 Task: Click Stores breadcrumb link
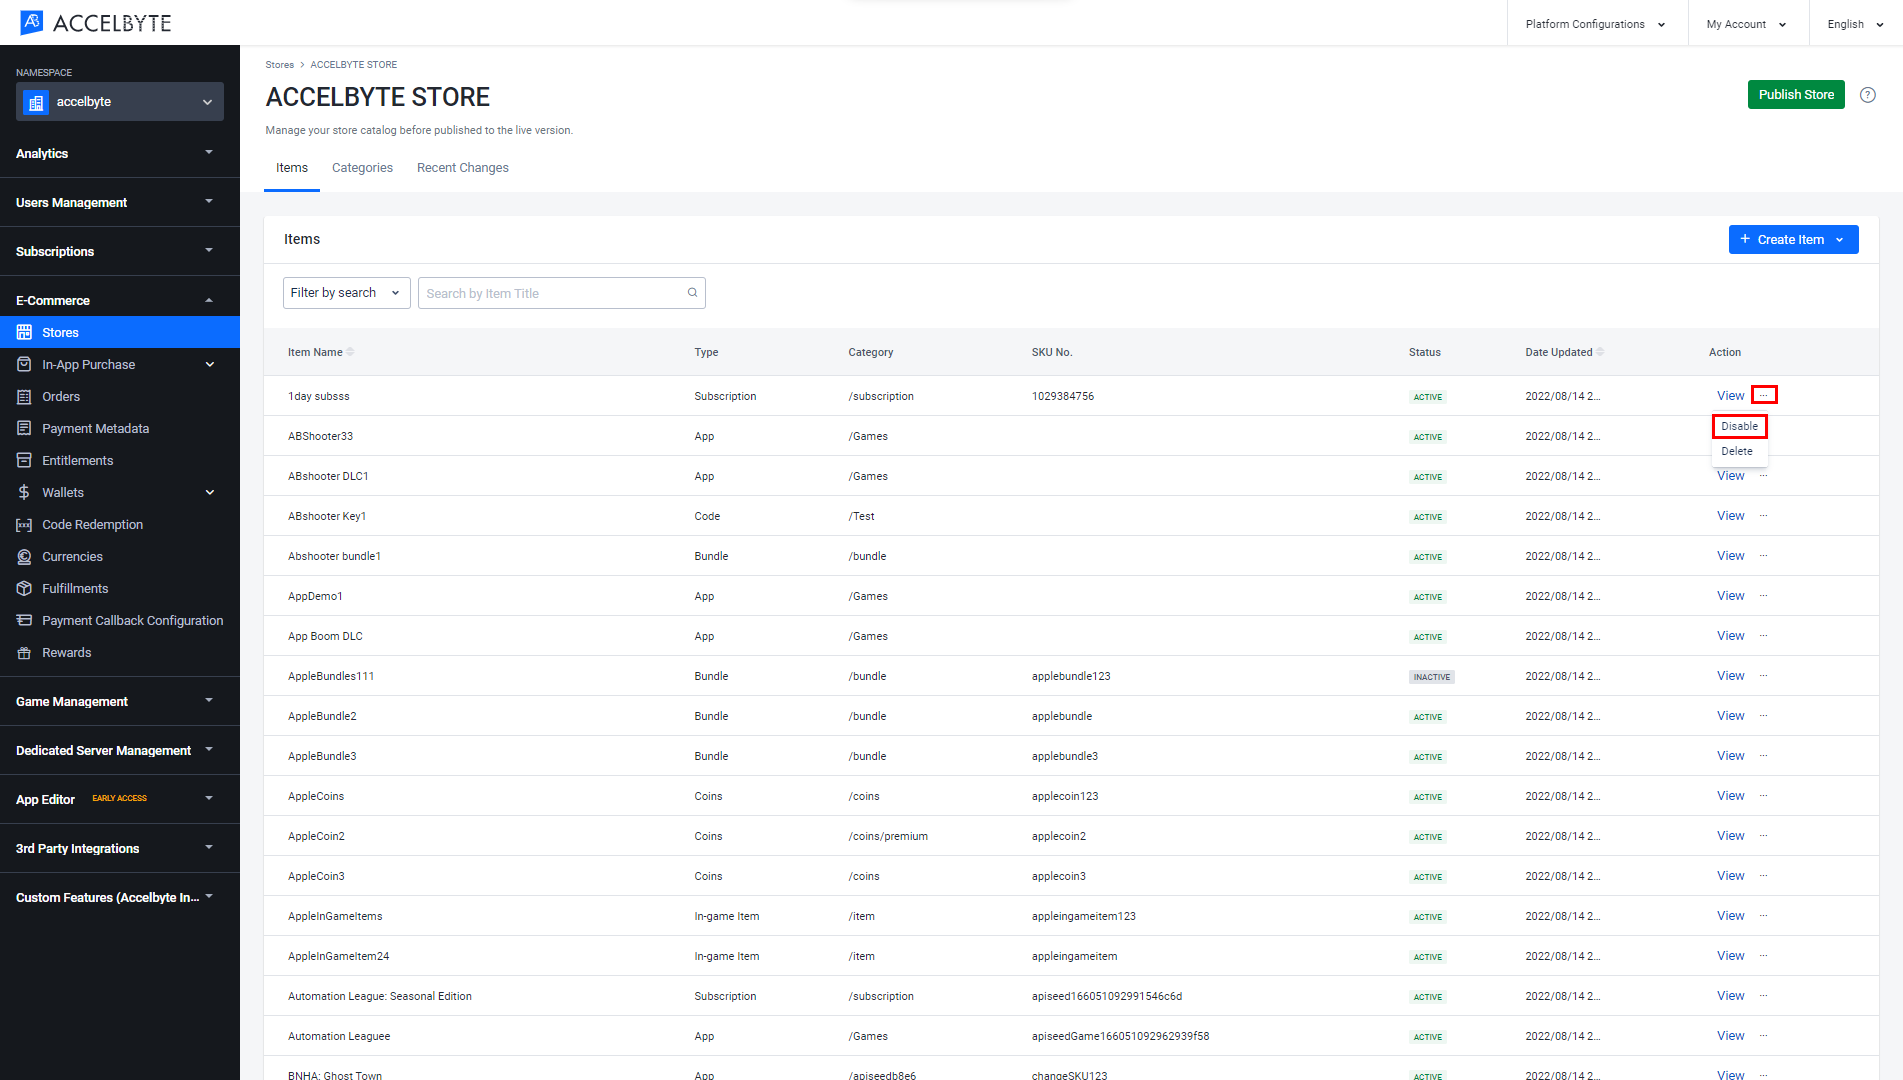tap(280, 65)
